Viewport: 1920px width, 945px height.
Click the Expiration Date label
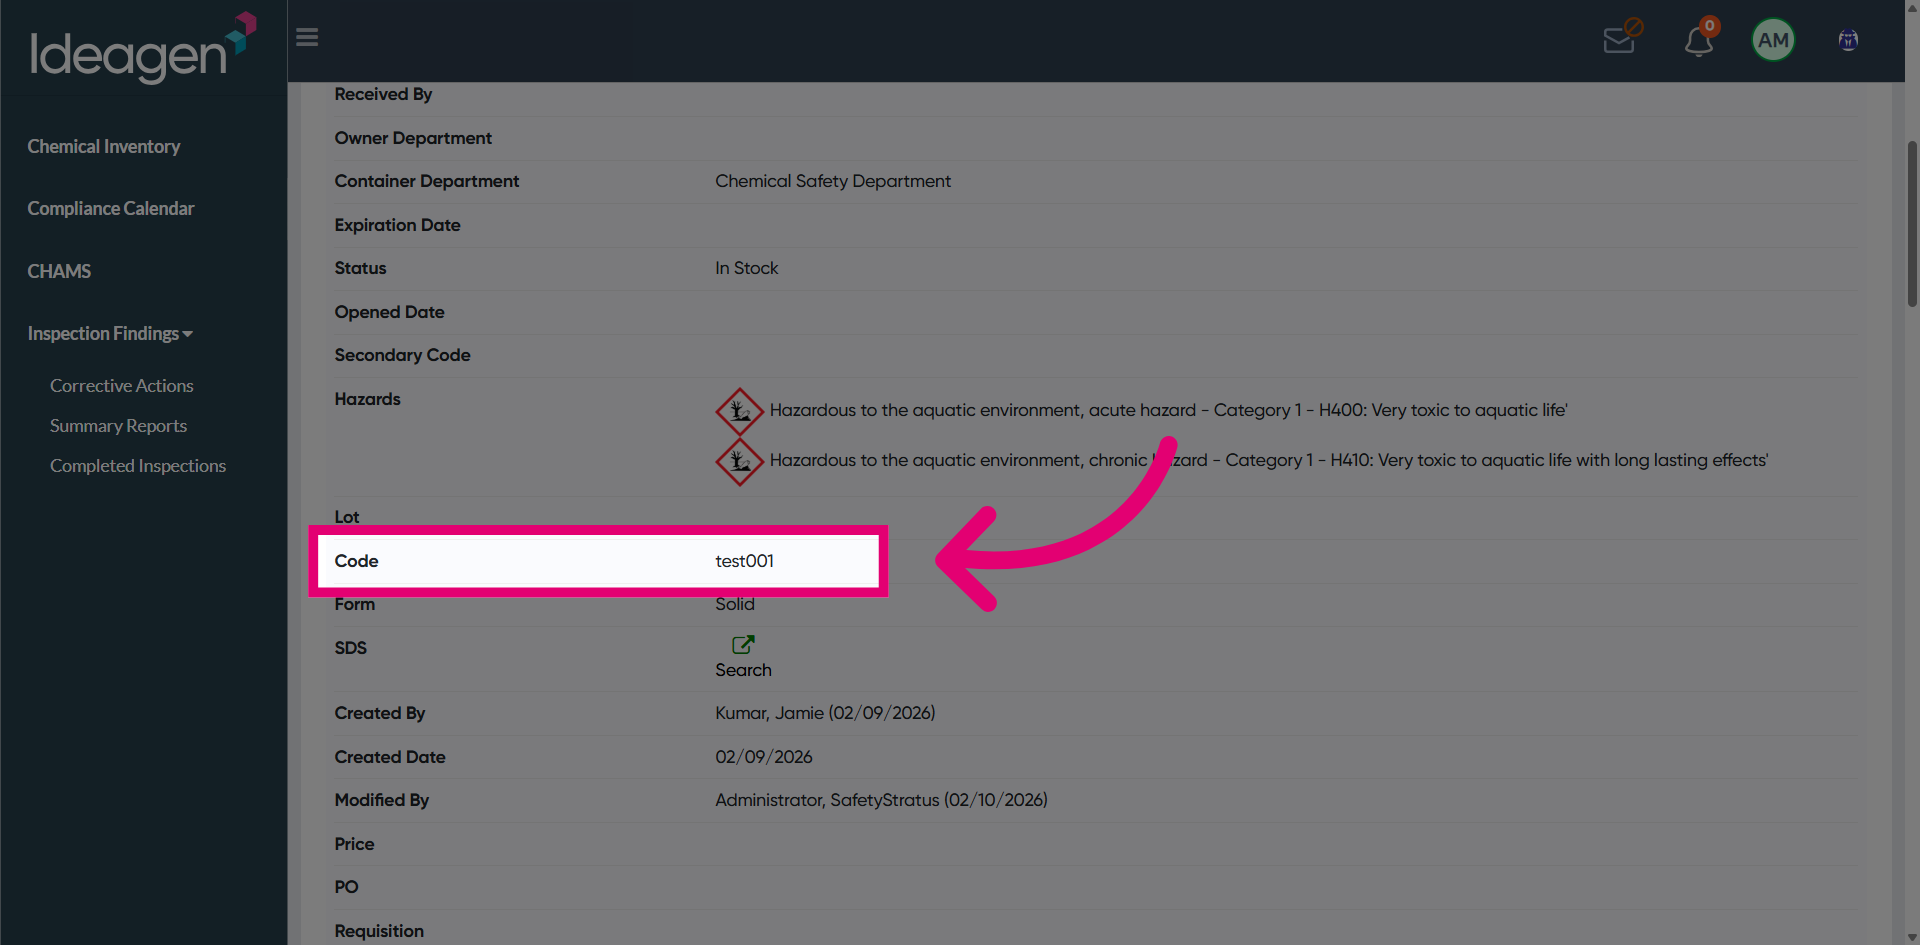click(397, 225)
